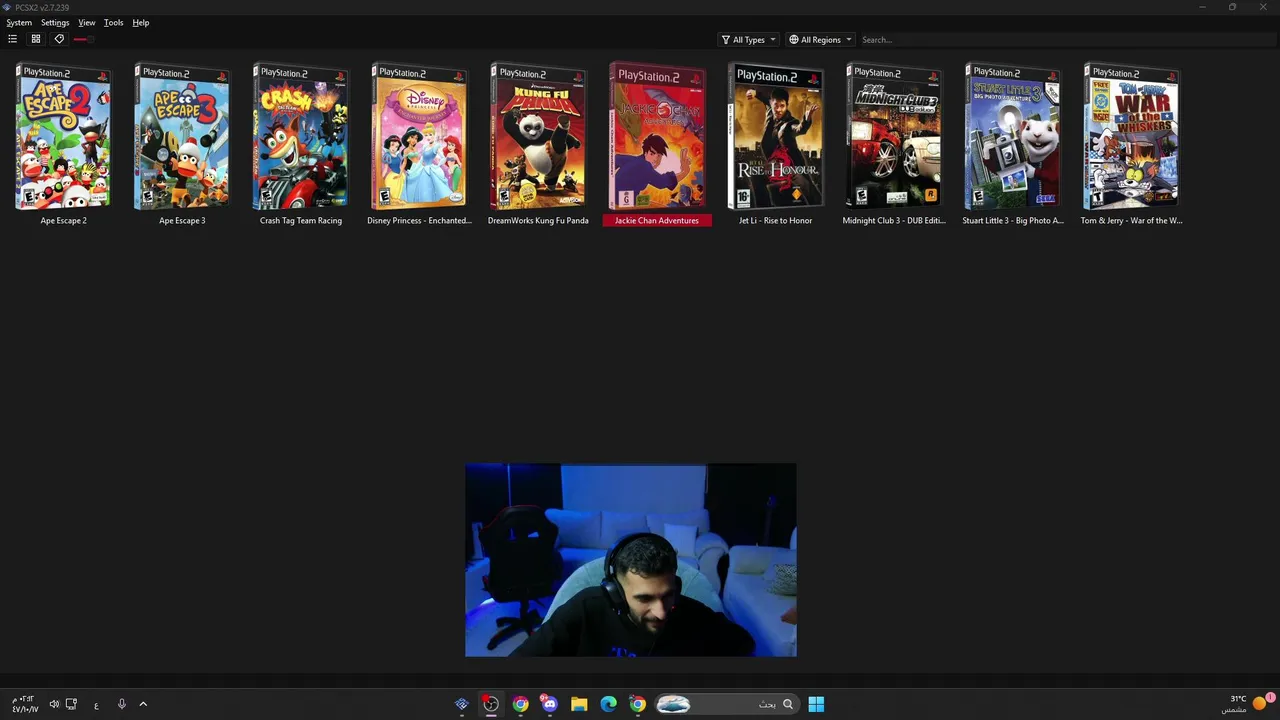This screenshot has height=720, width=1280.
Task: Switch to game grid view
Action: click(36, 39)
